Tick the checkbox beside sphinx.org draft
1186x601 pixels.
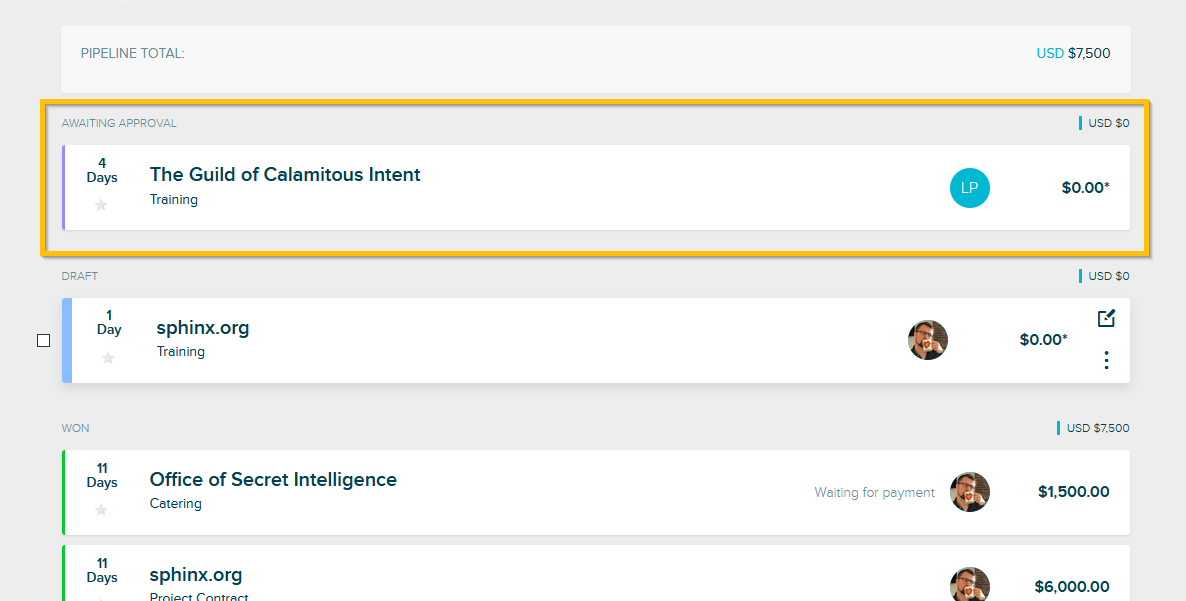point(43,341)
